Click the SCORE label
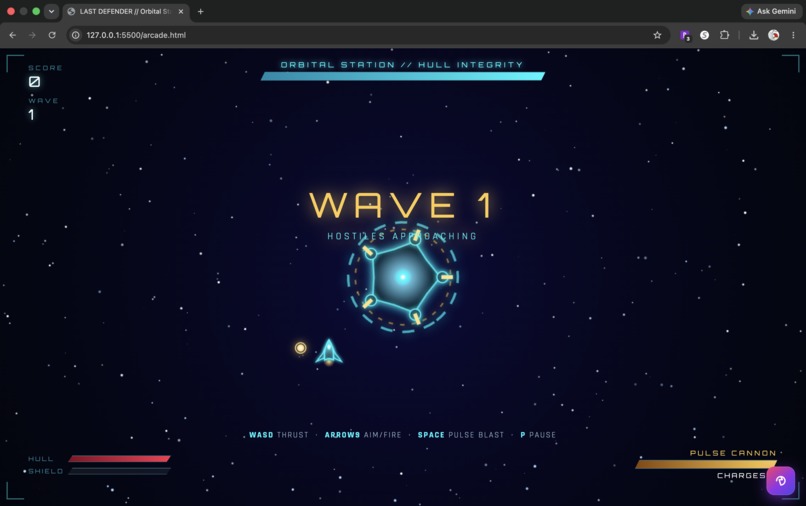 (x=45, y=68)
